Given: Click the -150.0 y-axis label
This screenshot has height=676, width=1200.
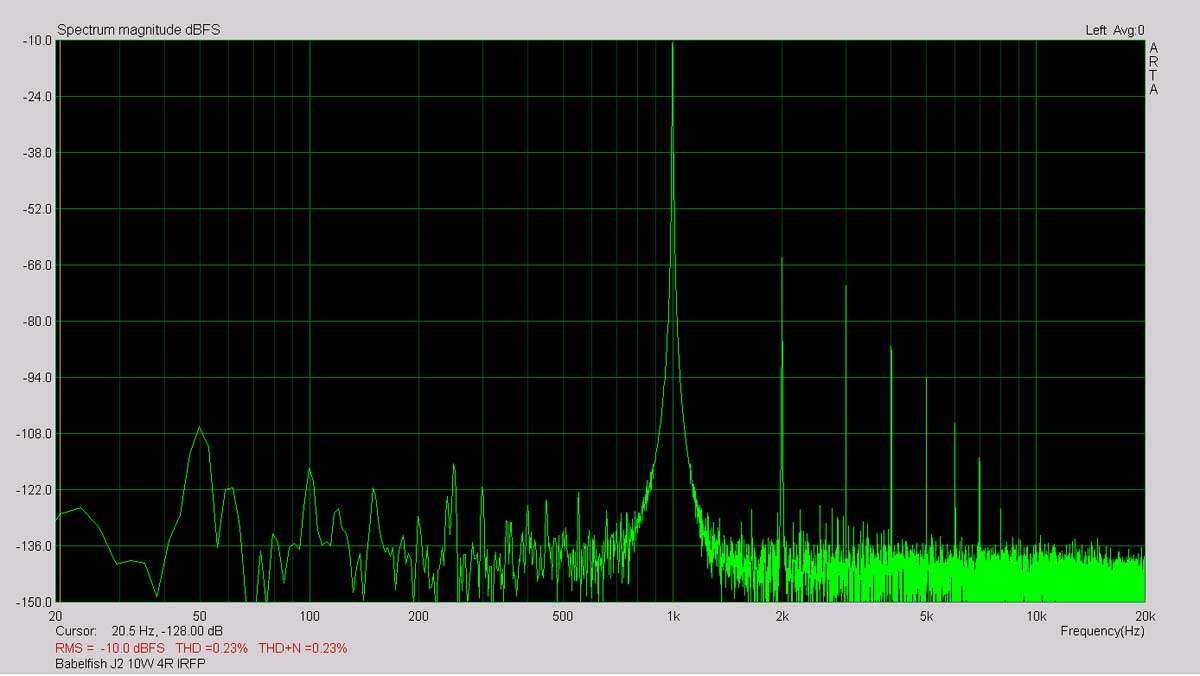Looking at the screenshot, I should point(34,602).
